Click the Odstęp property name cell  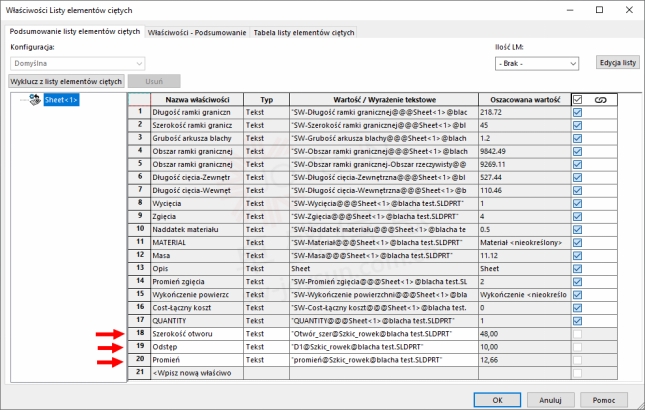tap(197, 347)
